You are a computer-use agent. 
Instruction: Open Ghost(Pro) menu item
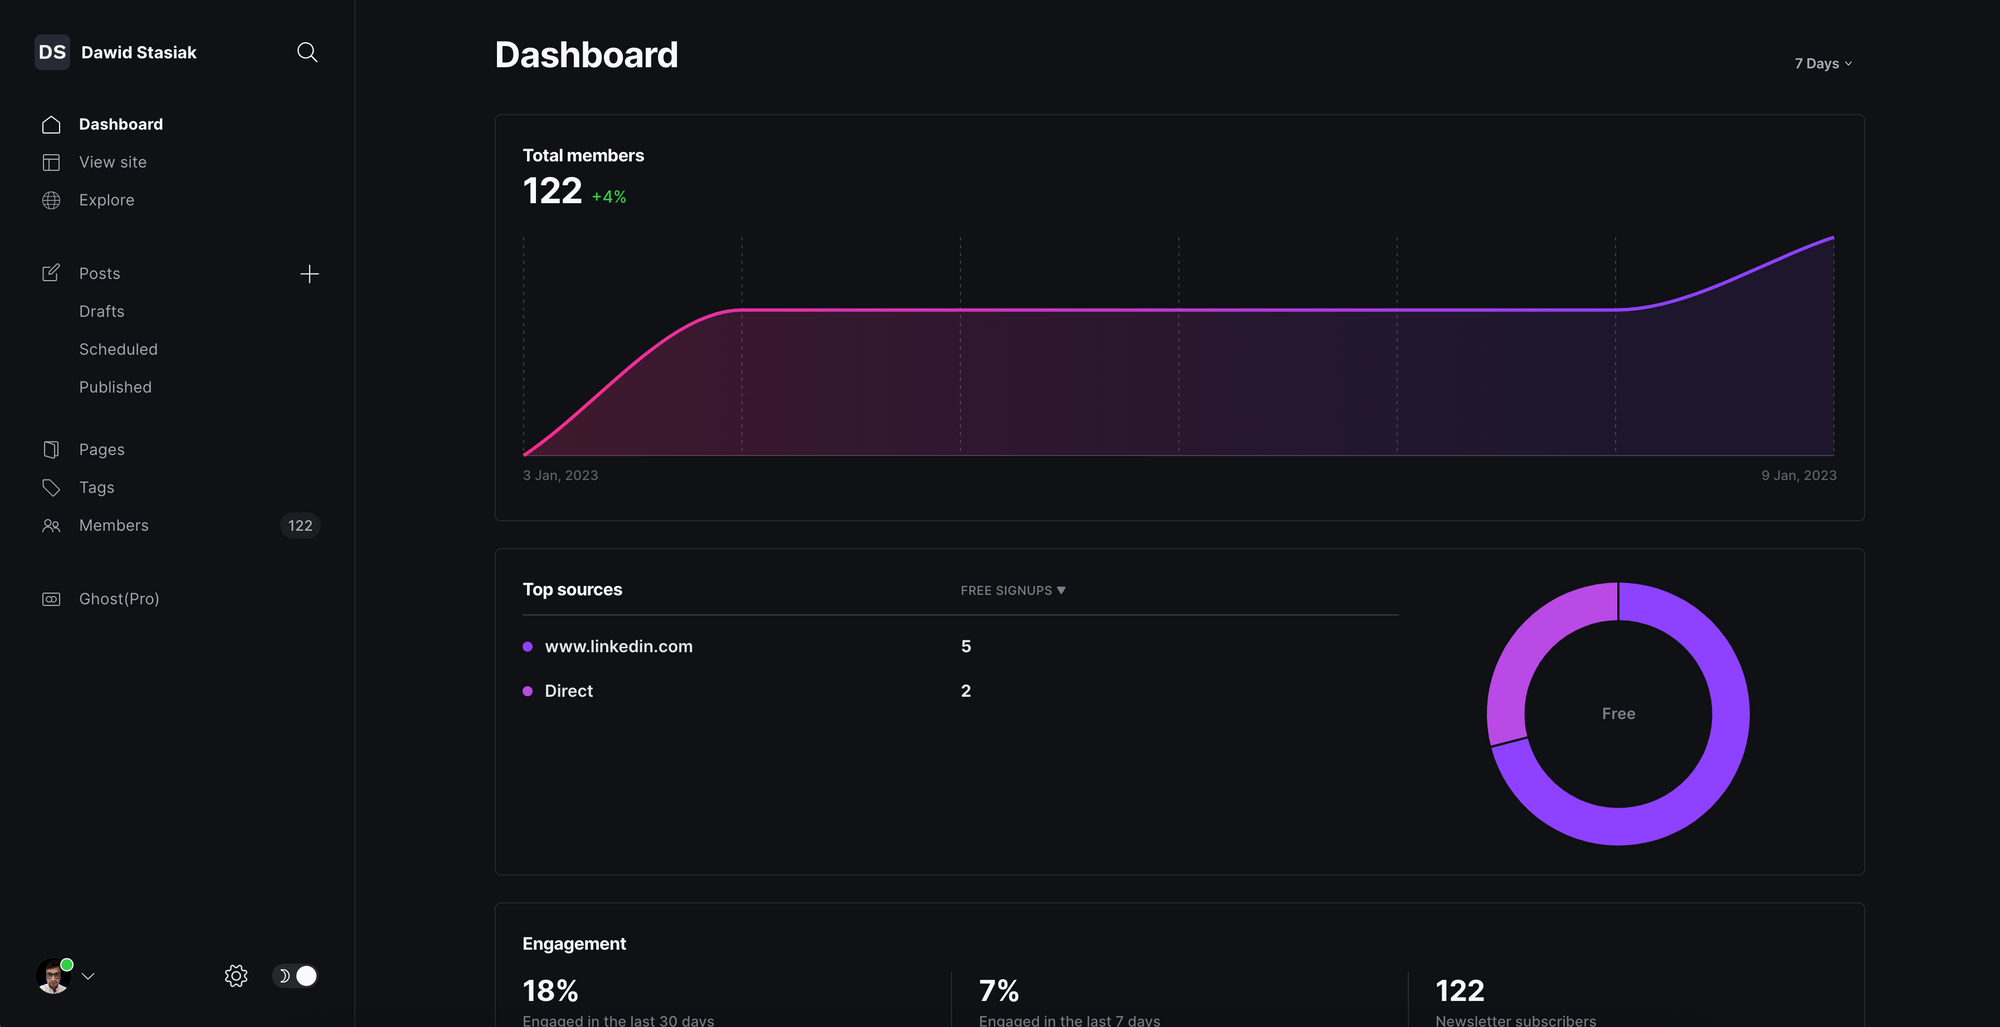coord(119,599)
